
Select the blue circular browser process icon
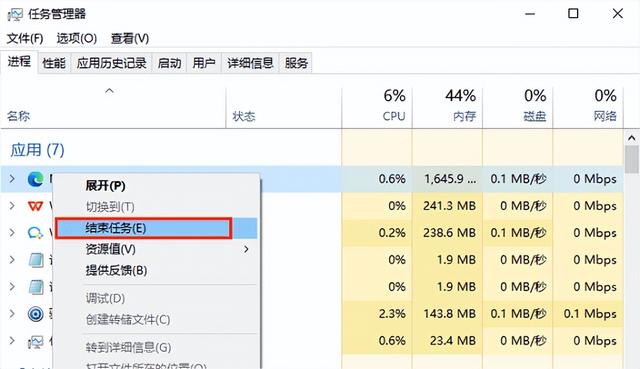click(x=36, y=314)
